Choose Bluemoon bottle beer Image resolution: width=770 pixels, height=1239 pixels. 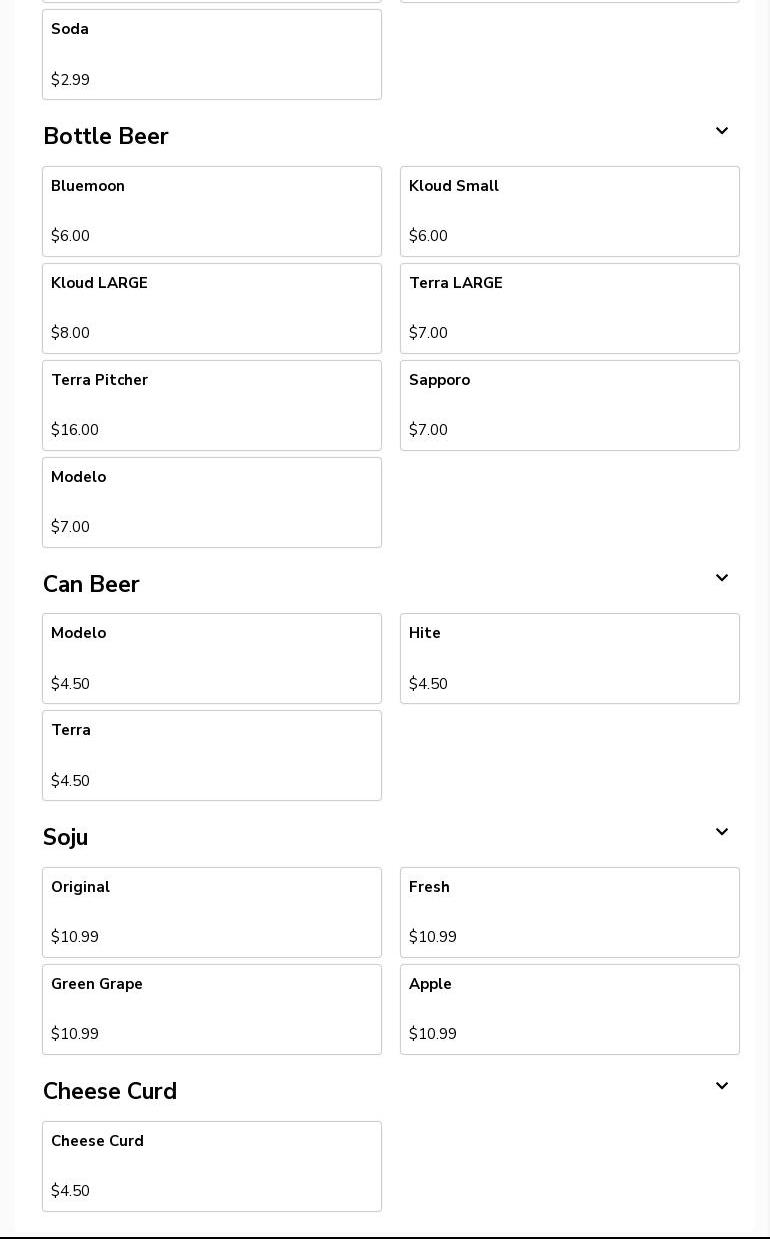pyautogui.click(x=211, y=211)
